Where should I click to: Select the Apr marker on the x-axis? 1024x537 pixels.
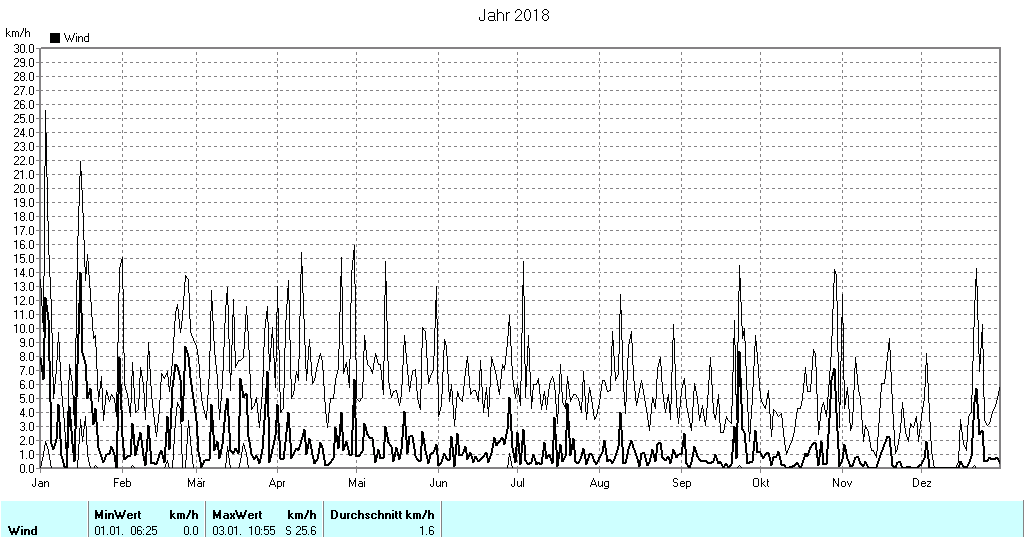coord(275,483)
